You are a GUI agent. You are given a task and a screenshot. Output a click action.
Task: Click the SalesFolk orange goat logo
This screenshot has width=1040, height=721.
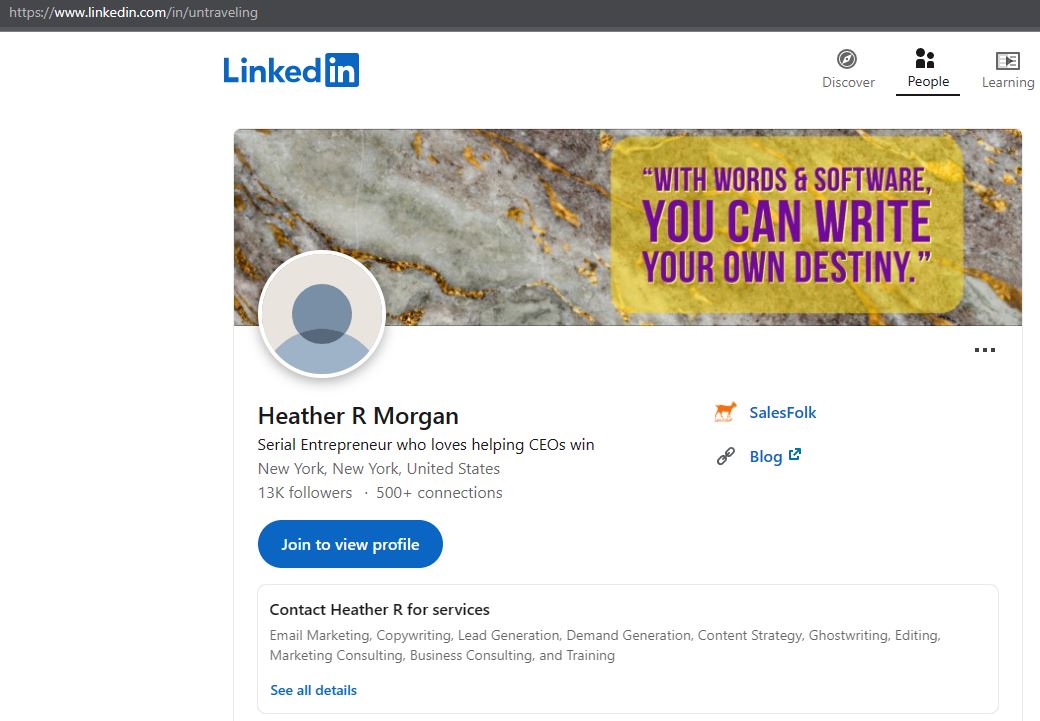[x=725, y=412]
